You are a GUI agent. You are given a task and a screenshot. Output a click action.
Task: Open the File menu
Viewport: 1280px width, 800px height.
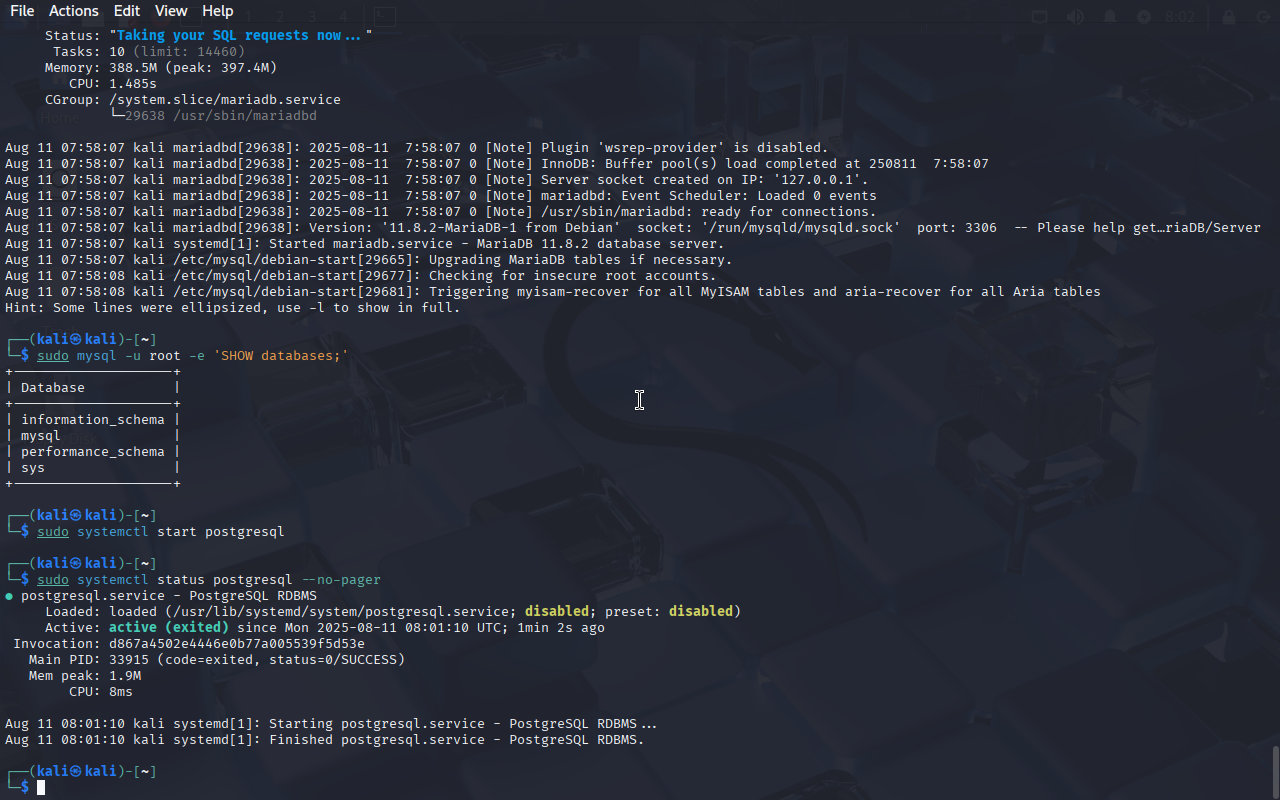pyautogui.click(x=22, y=11)
